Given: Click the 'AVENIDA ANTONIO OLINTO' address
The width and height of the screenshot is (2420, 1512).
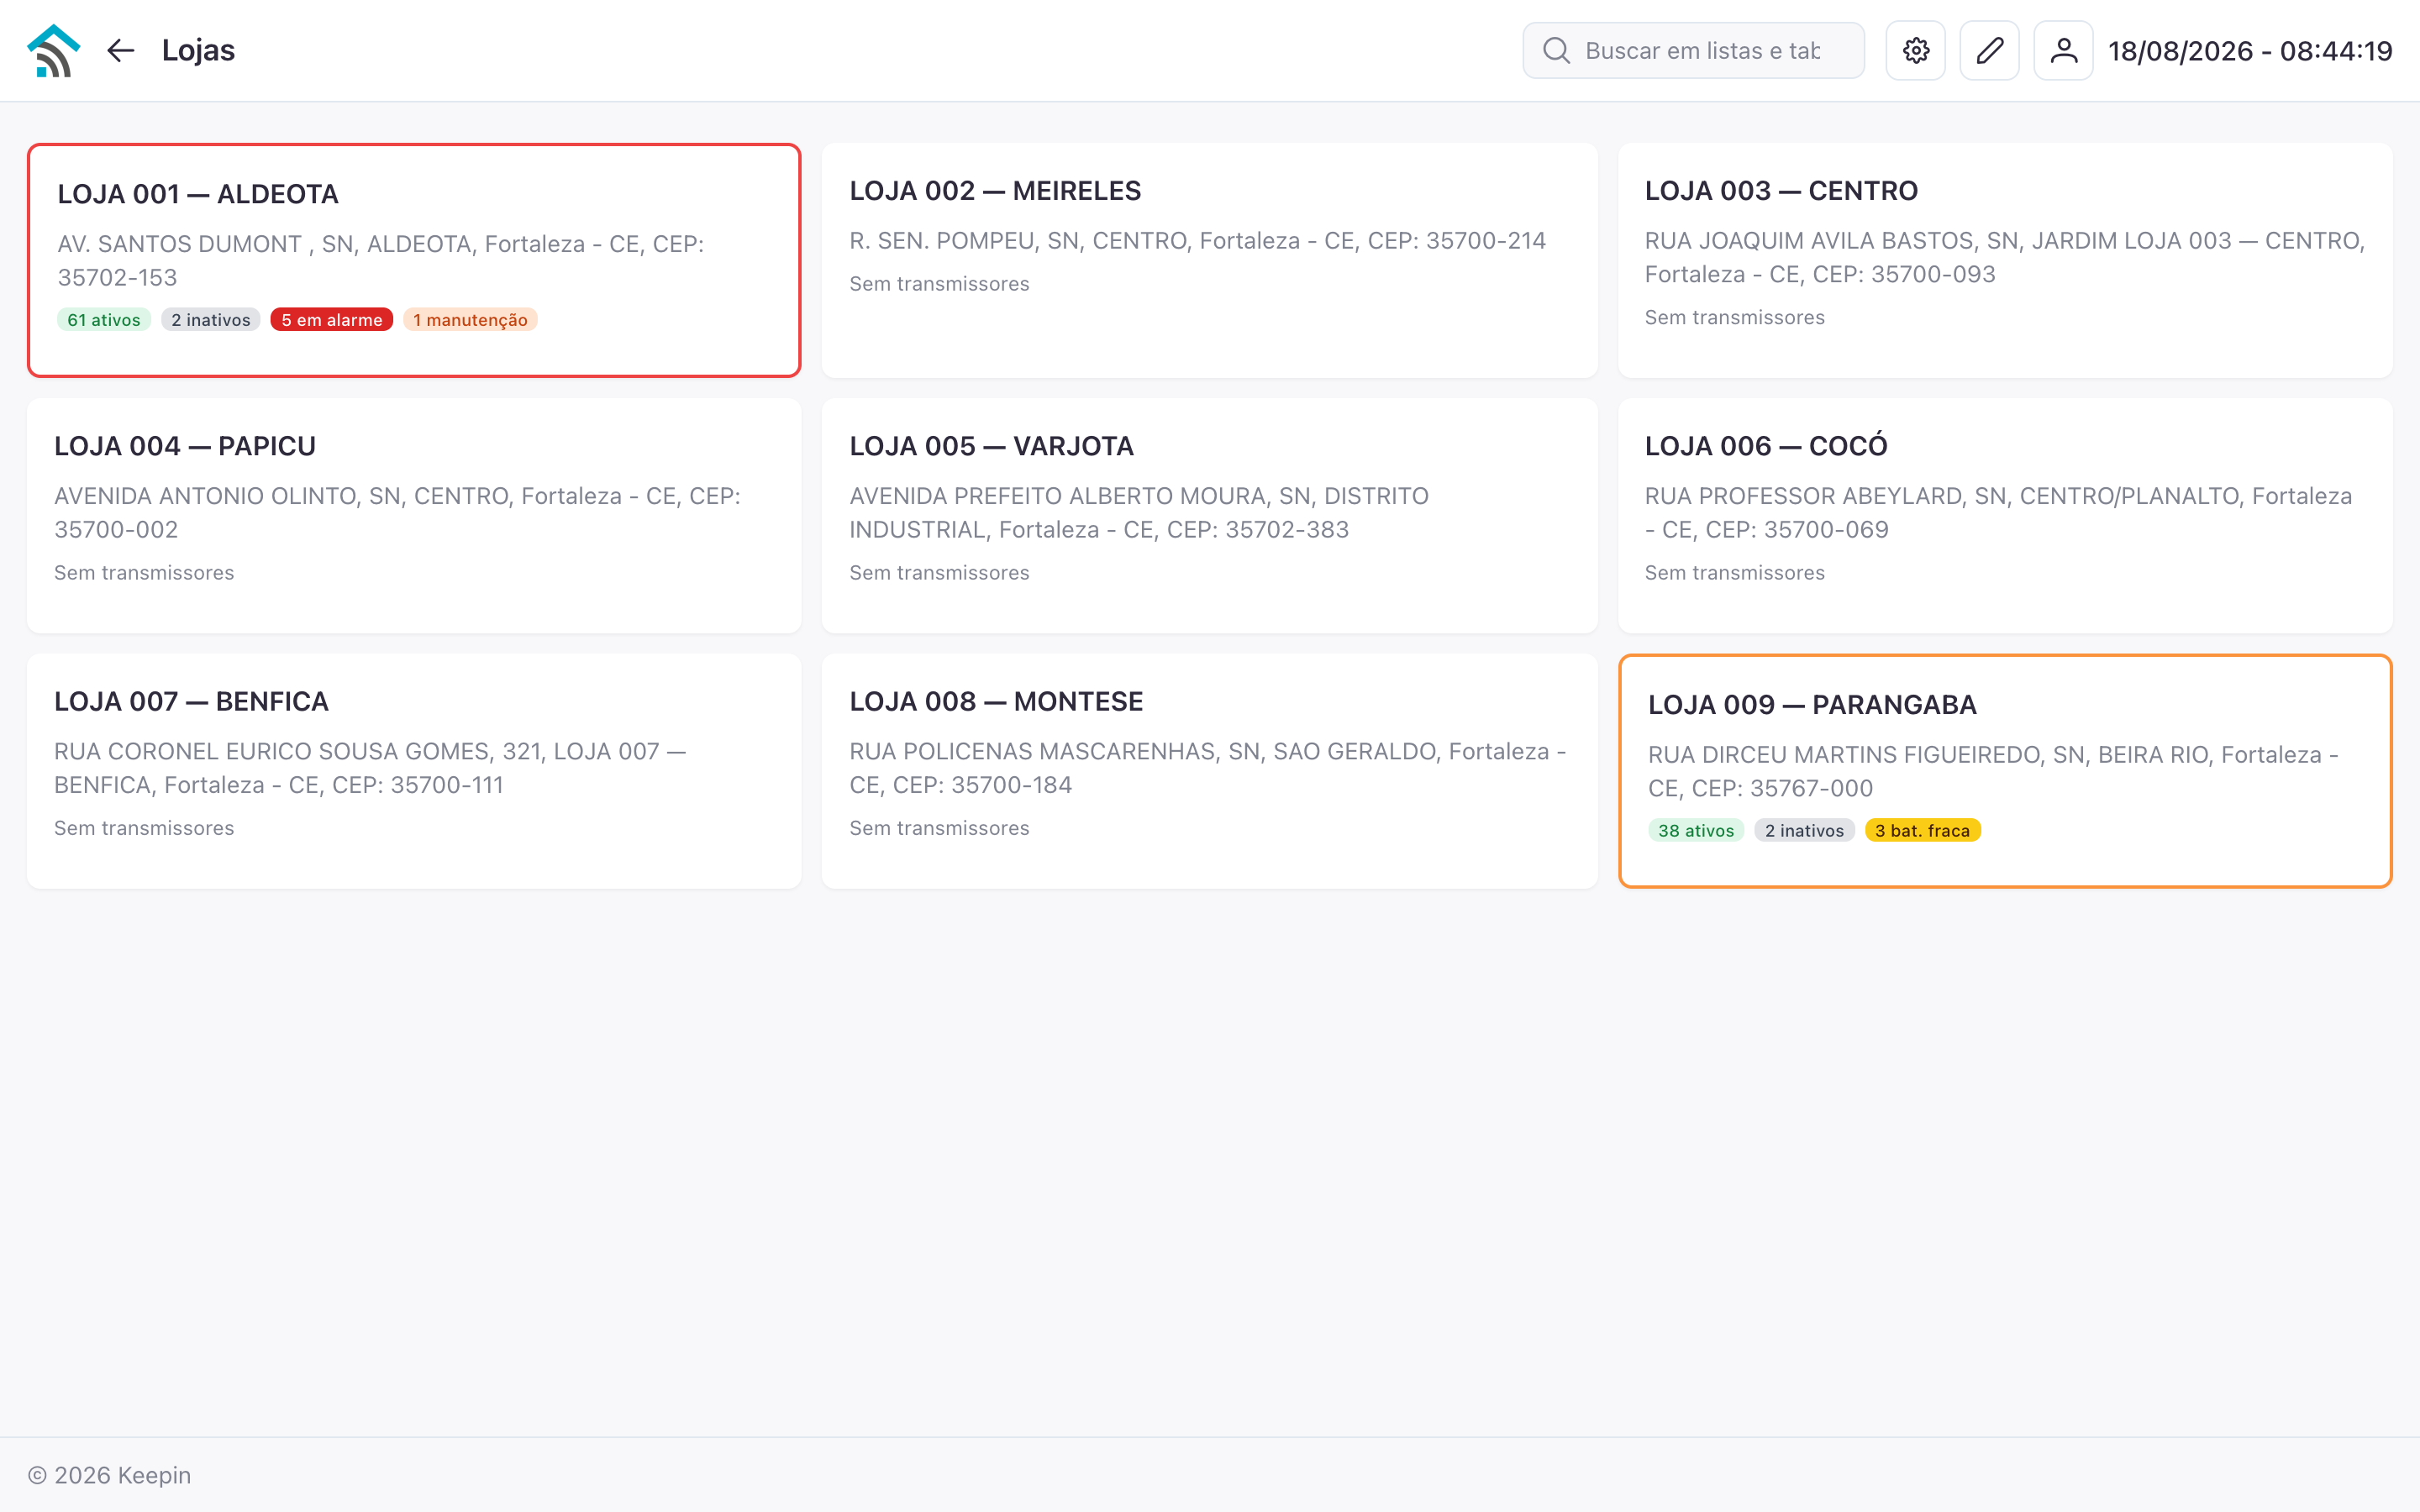Looking at the screenshot, I should 397,513.
